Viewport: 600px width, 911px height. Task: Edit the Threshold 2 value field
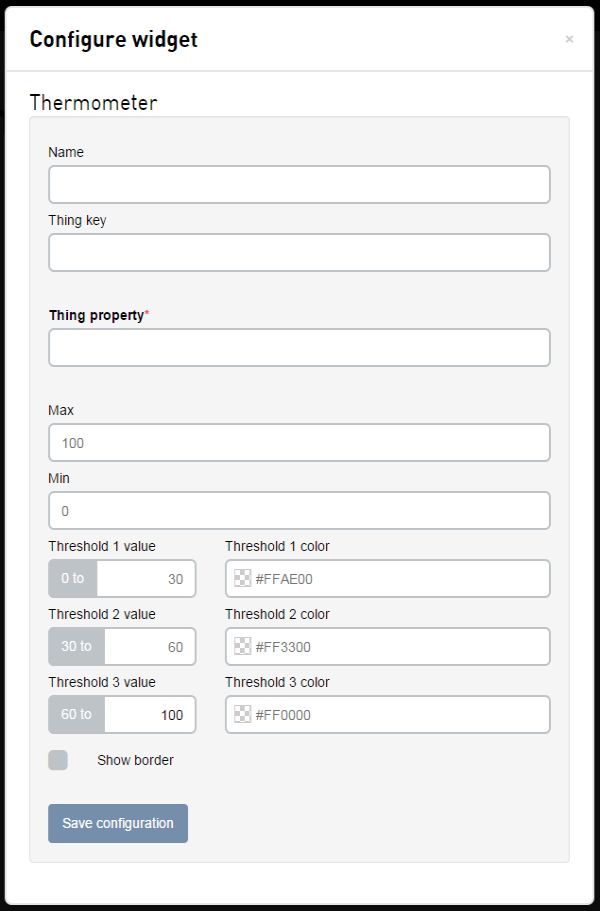click(x=149, y=647)
